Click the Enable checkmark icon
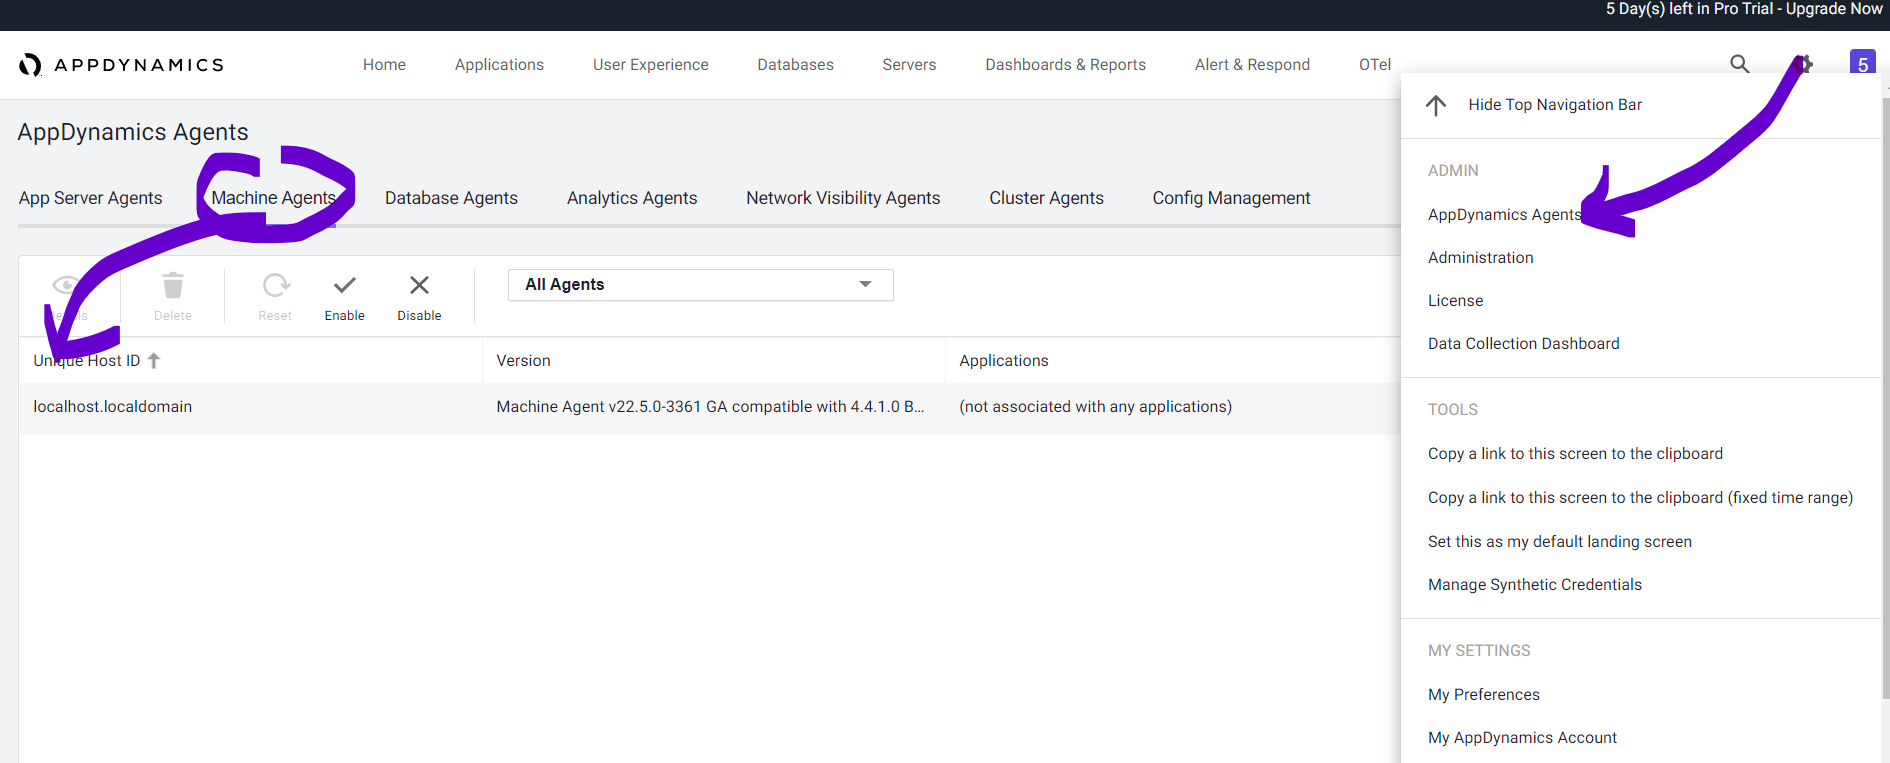This screenshot has height=763, width=1890. point(344,287)
